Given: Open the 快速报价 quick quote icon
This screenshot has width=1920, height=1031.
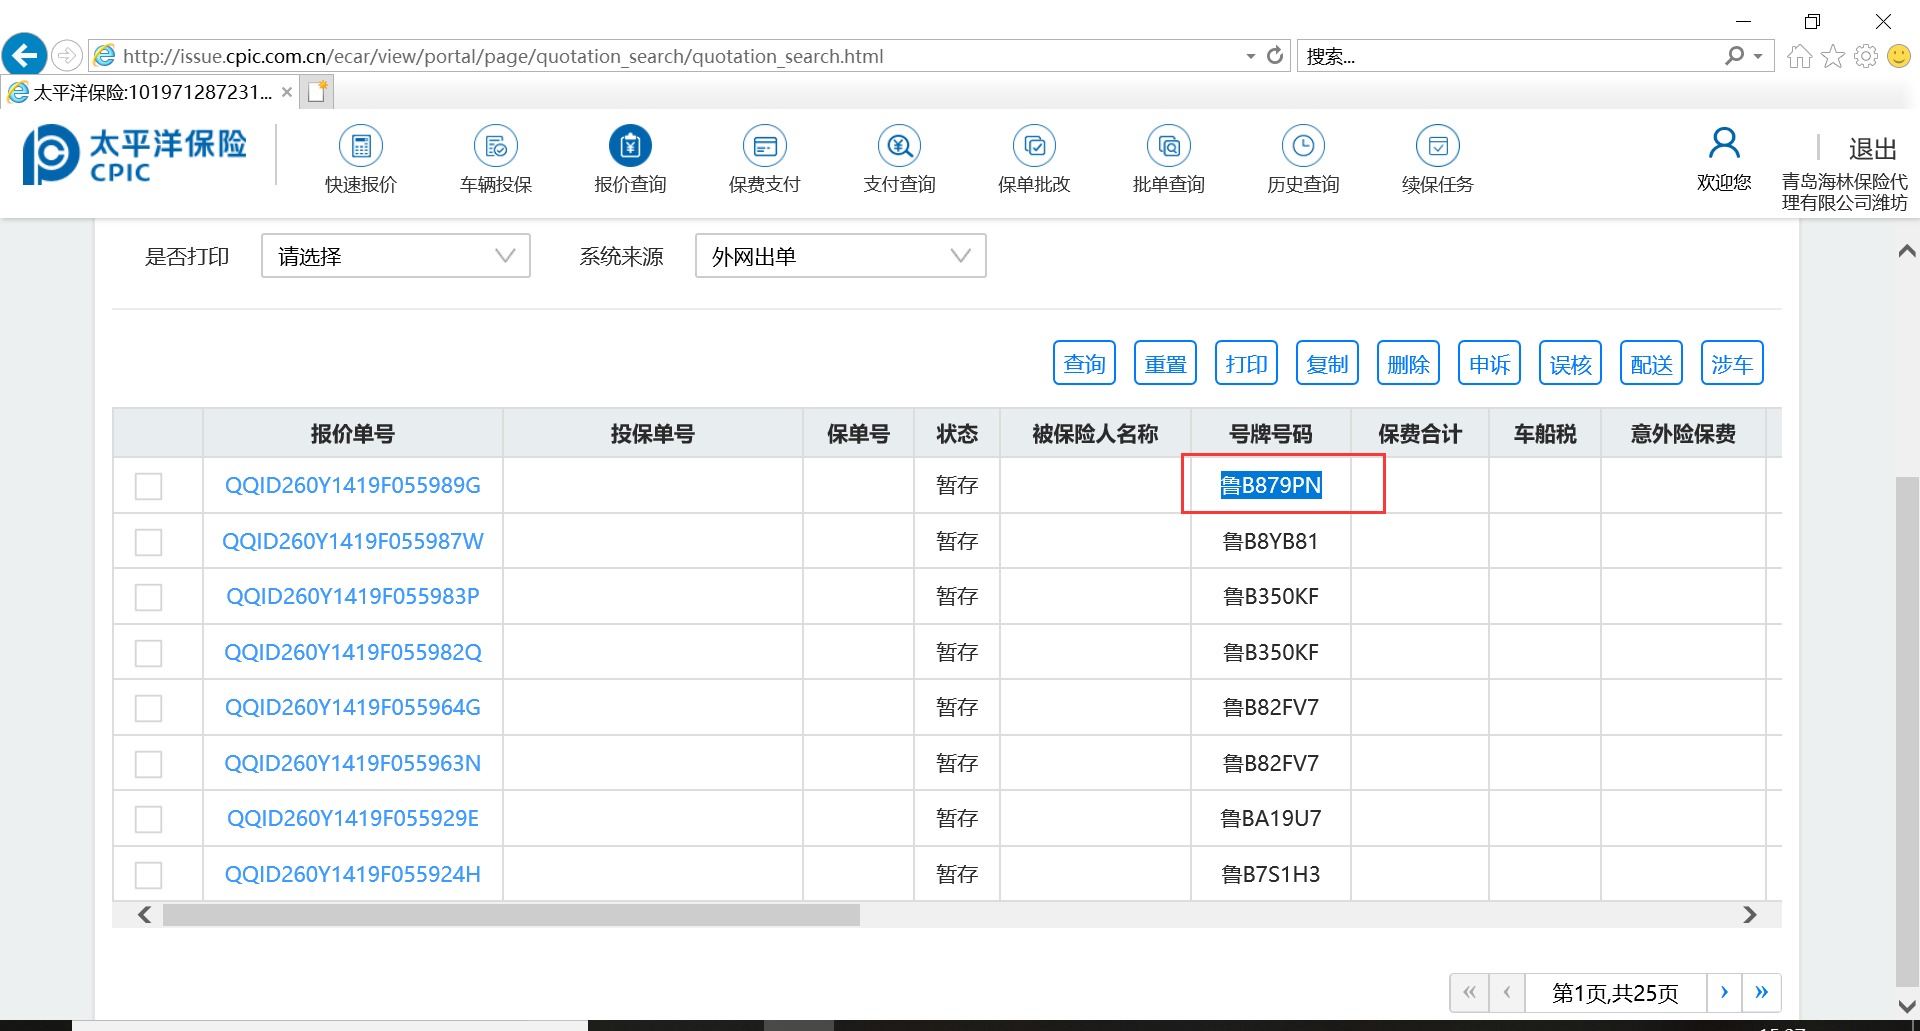Looking at the screenshot, I should [360, 147].
